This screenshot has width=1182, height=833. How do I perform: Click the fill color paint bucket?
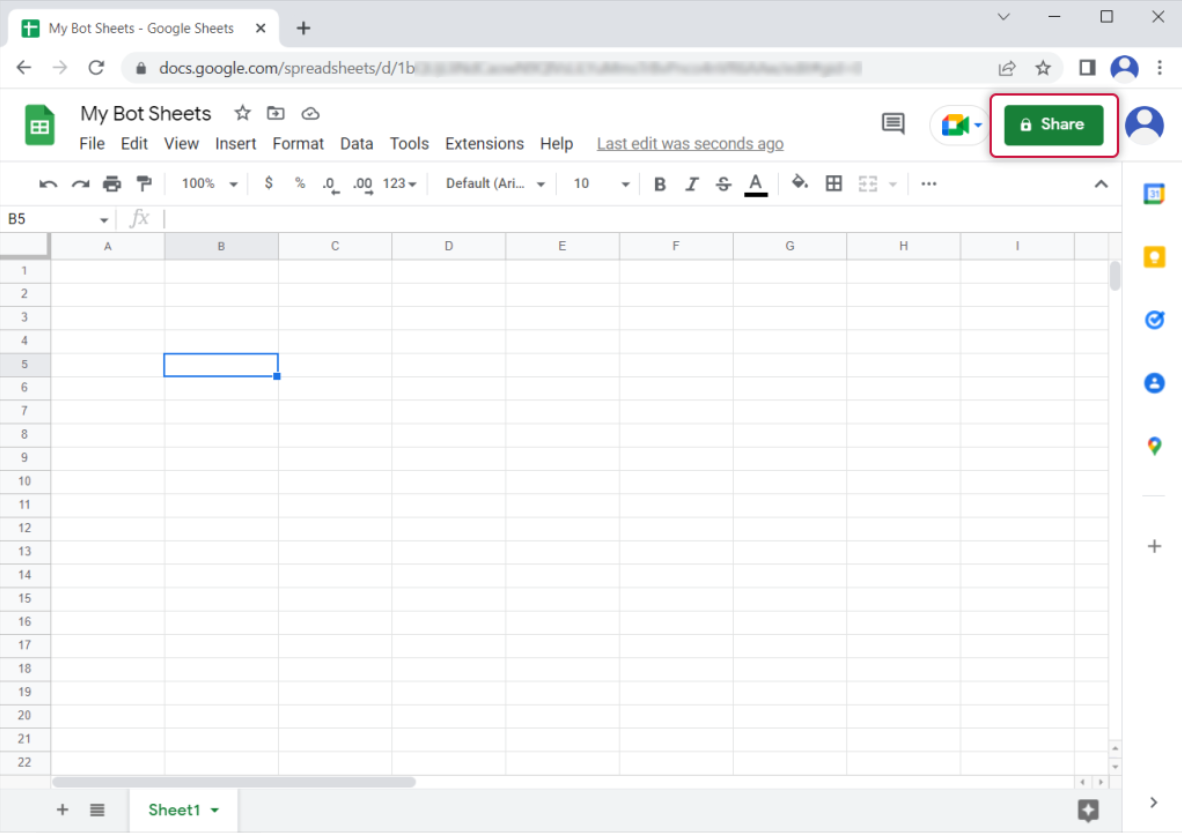coord(799,183)
